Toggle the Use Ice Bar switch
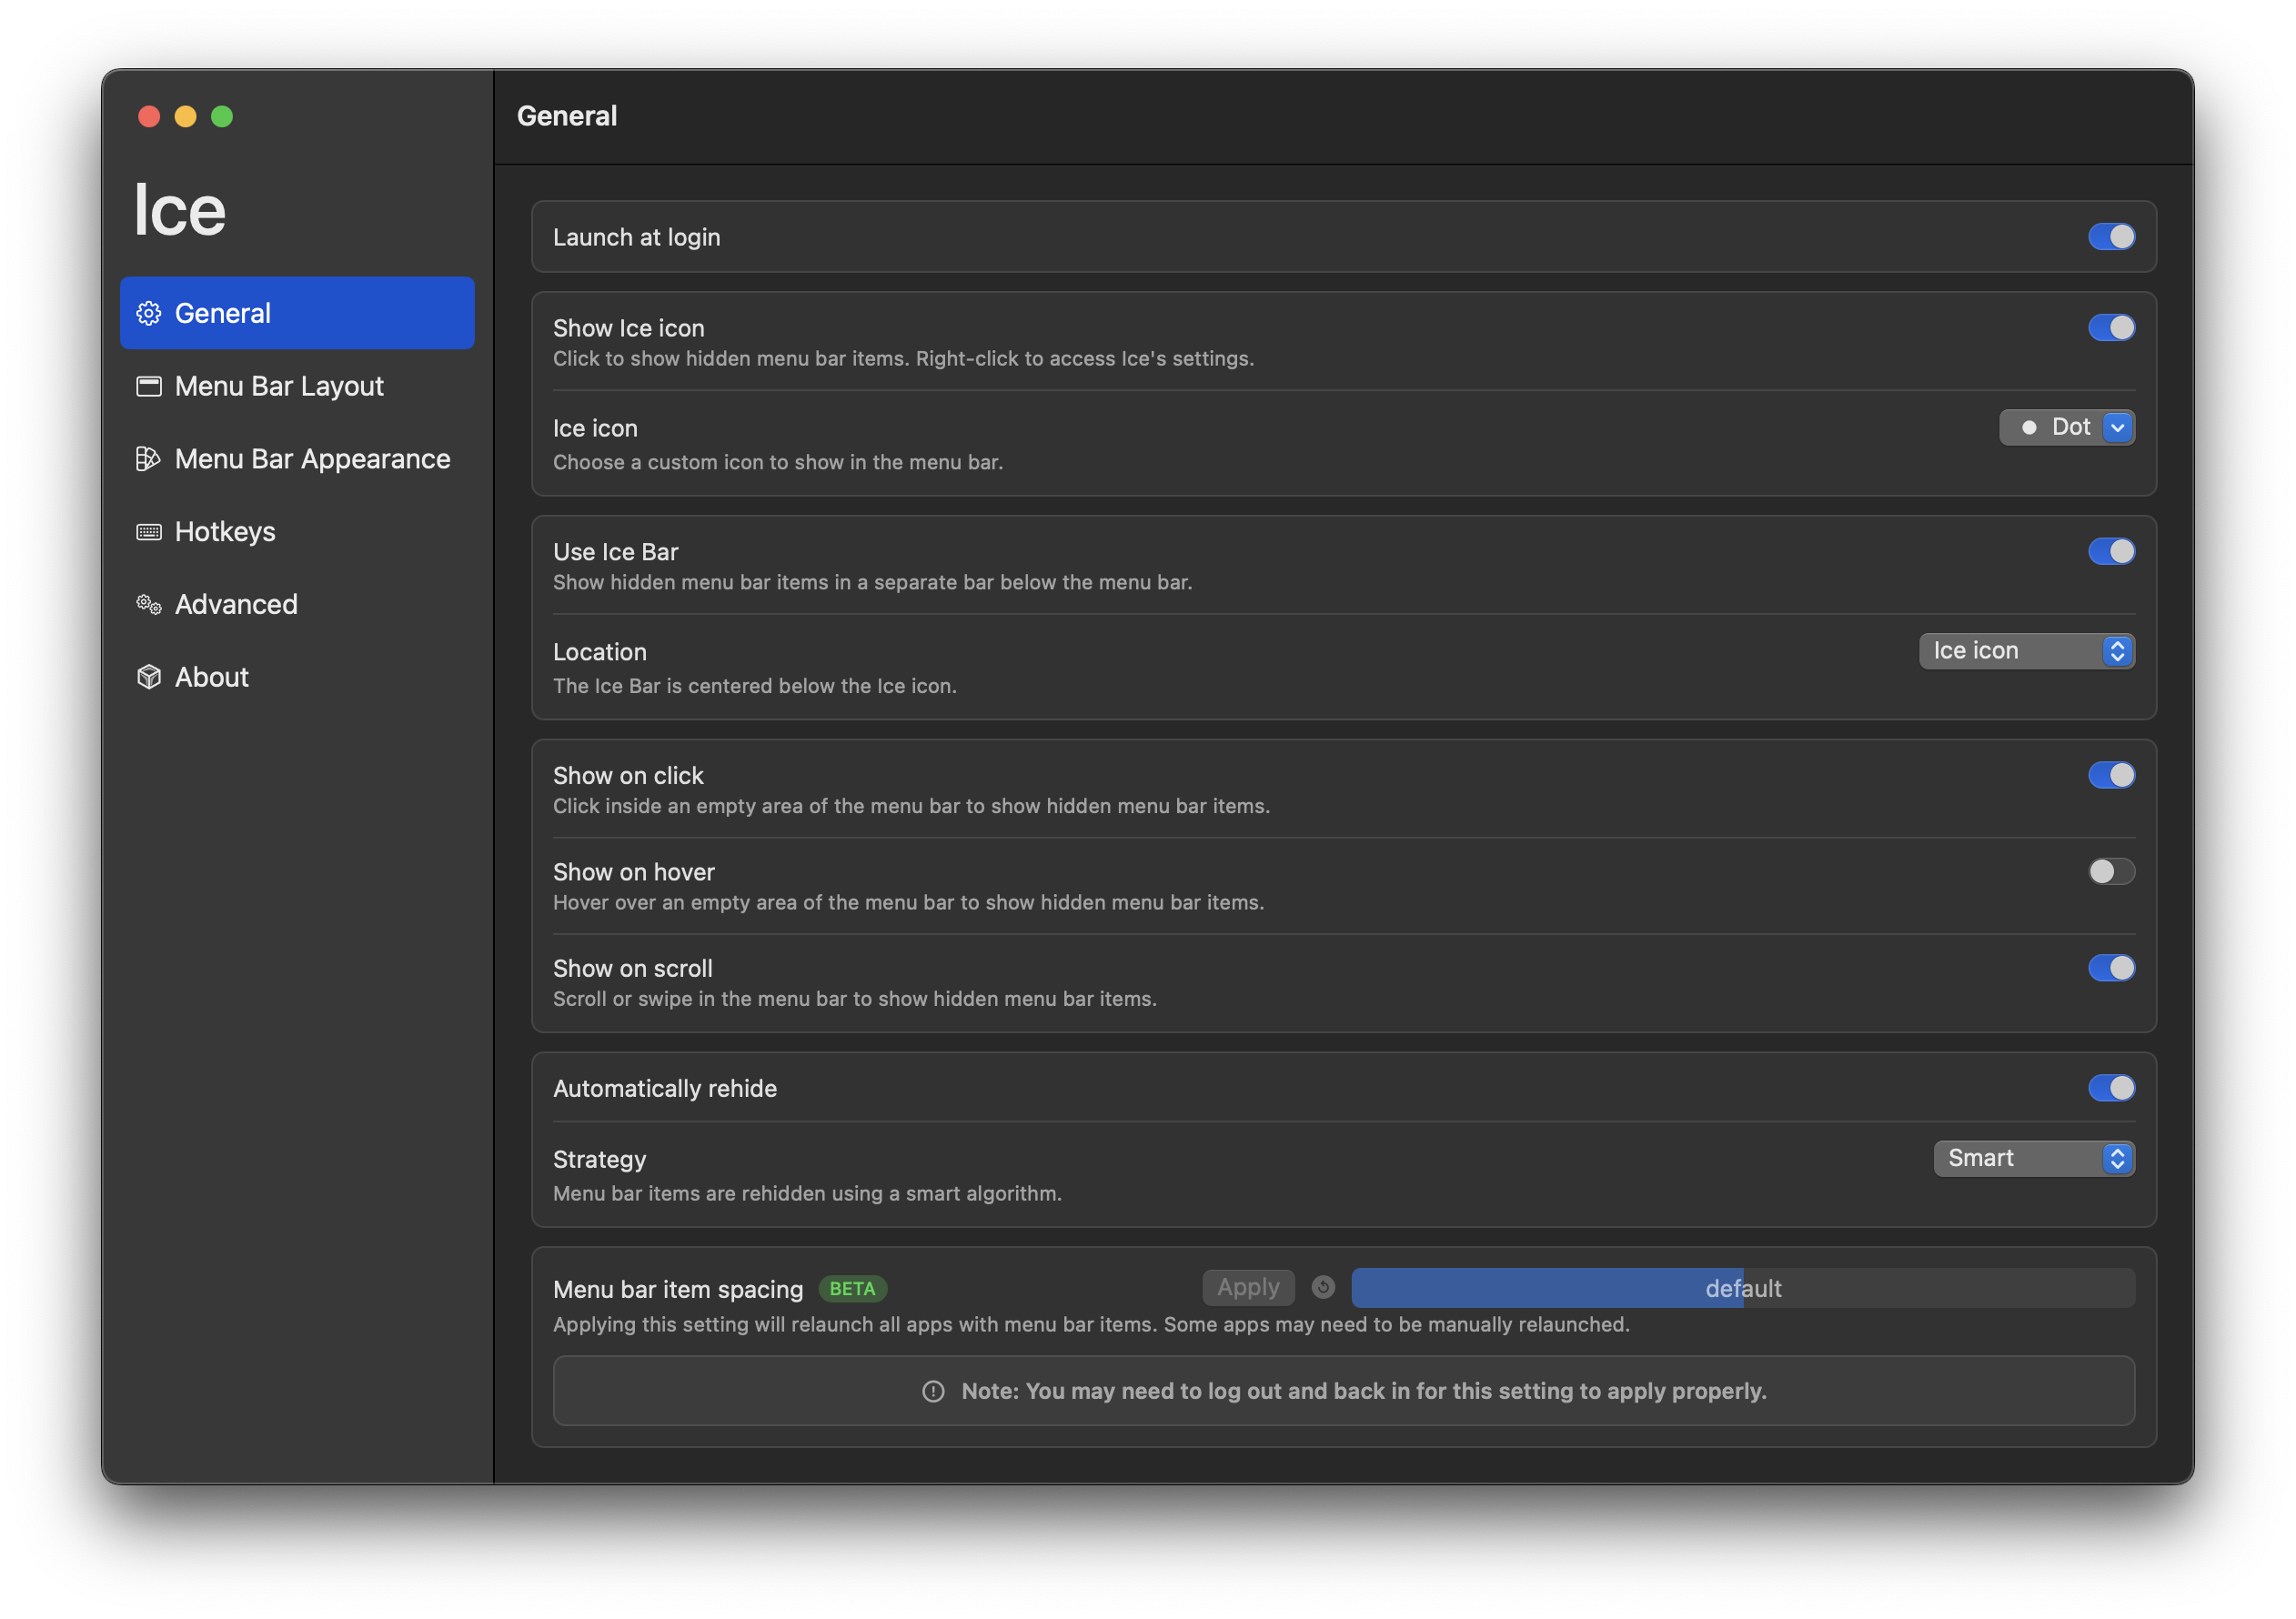The width and height of the screenshot is (2296, 1619). point(2111,552)
